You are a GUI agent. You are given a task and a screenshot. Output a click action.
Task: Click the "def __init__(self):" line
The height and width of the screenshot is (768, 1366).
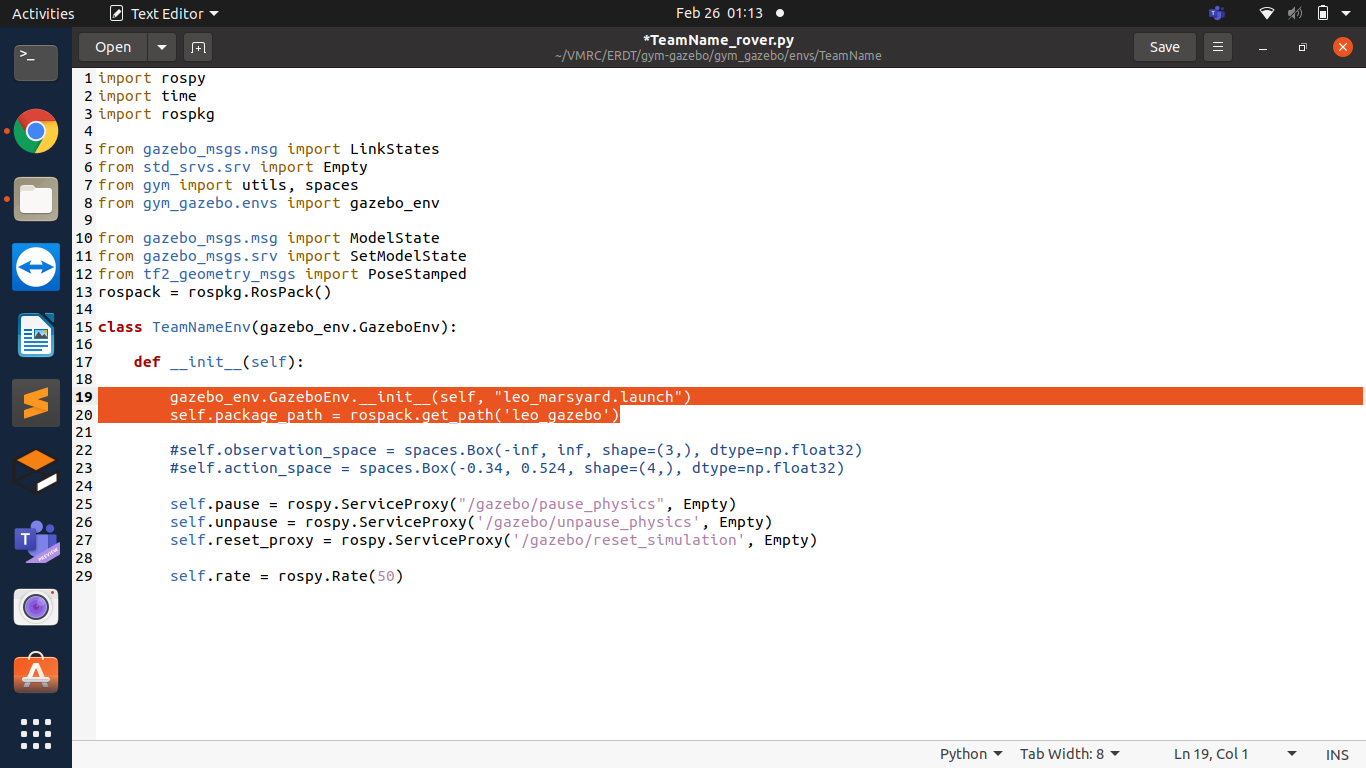[219, 362]
